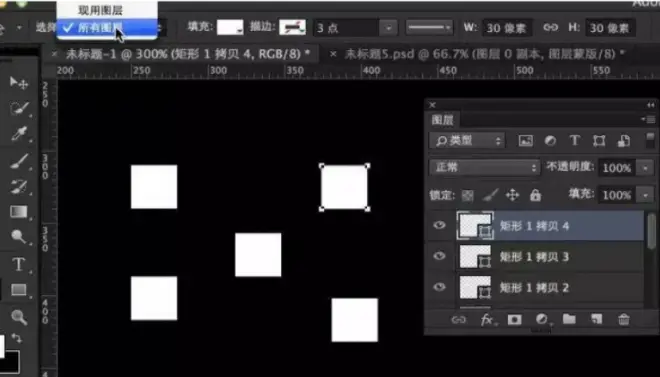
Task: Filter layers by smart objects icon
Action: [x=624, y=141]
